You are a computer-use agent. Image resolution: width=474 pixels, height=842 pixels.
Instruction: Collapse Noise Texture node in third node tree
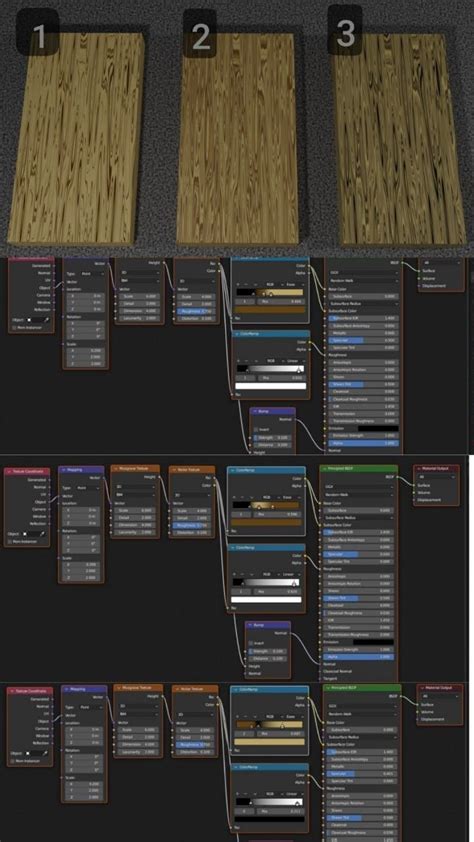[x=178, y=688]
